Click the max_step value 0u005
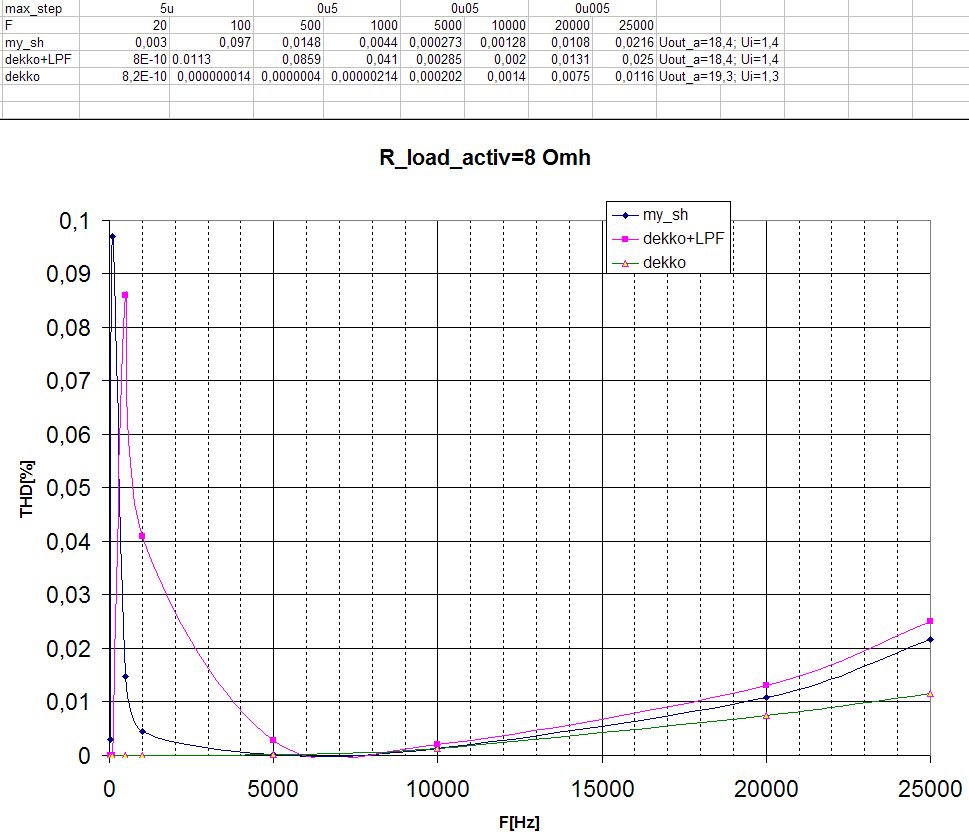Screen dimensions: 969x837 tap(592, 9)
